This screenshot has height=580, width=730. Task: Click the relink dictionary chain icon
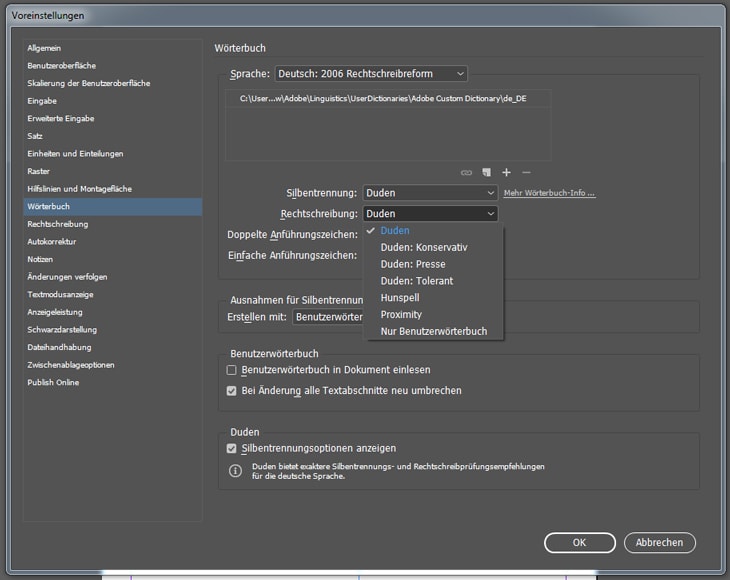466,173
